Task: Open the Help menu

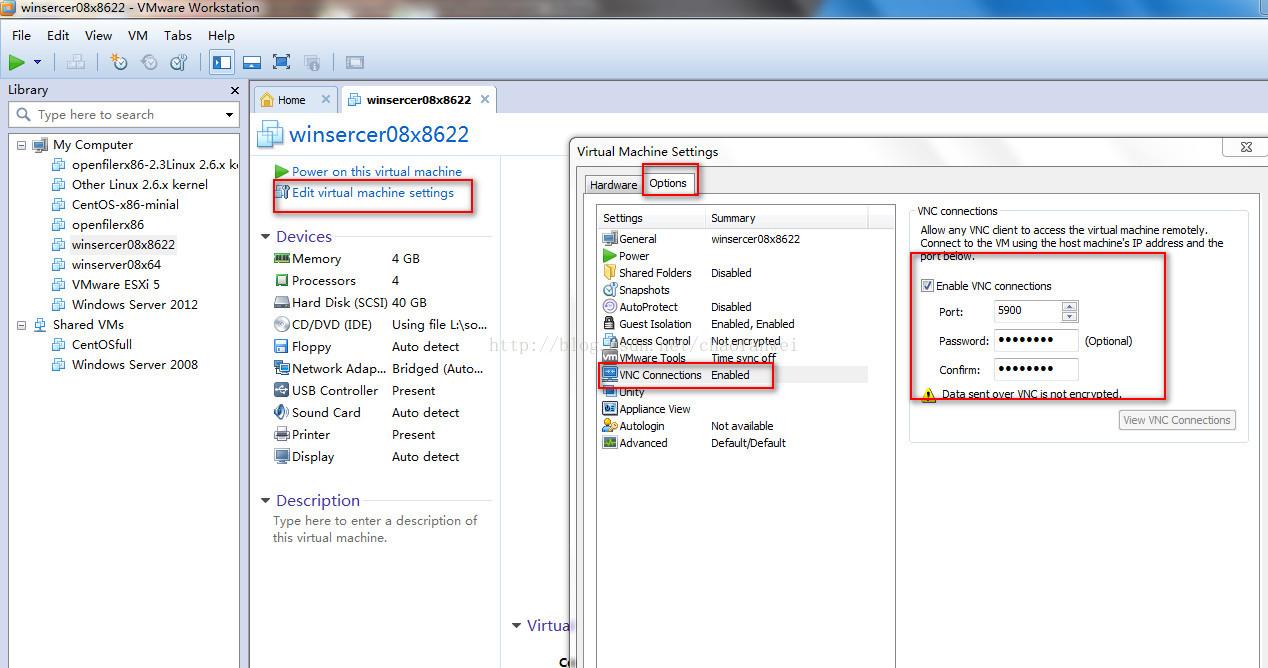Action: (x=221, y=35)
